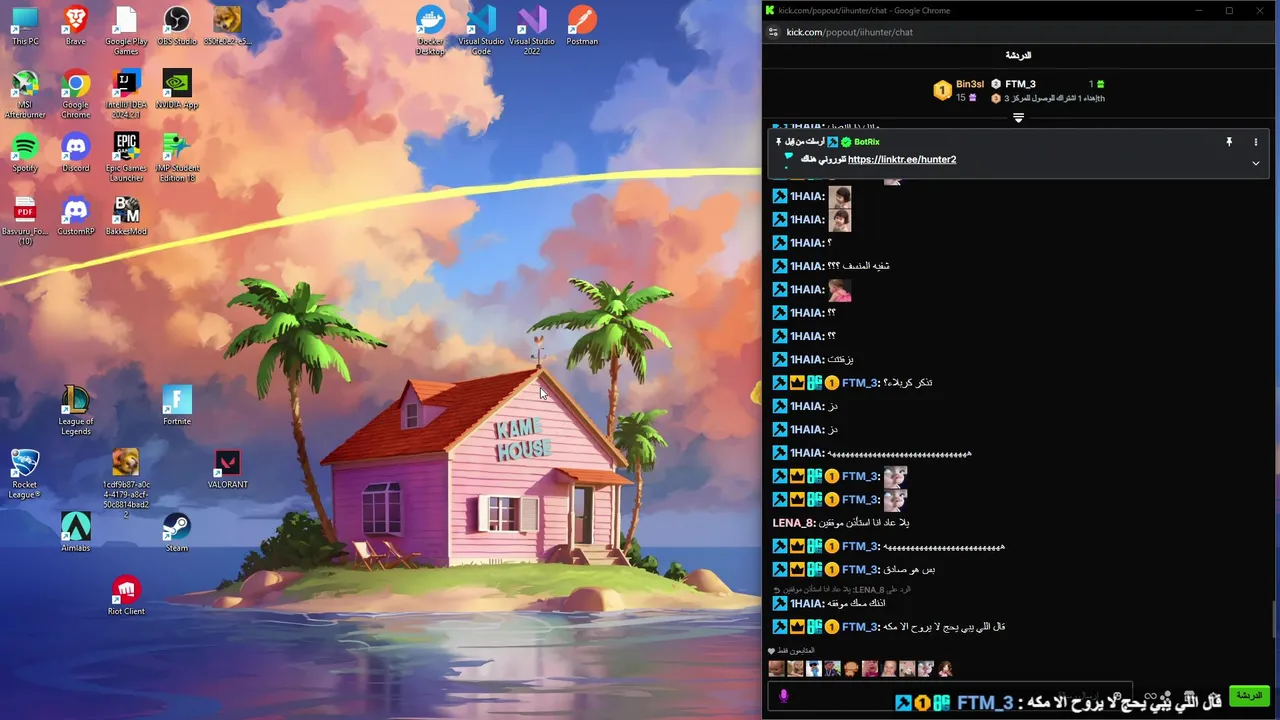Click FTM_3 beside the تذكر كربلاء message
The width and height of the screenshot is (1280, 720).
coord(860,383)
